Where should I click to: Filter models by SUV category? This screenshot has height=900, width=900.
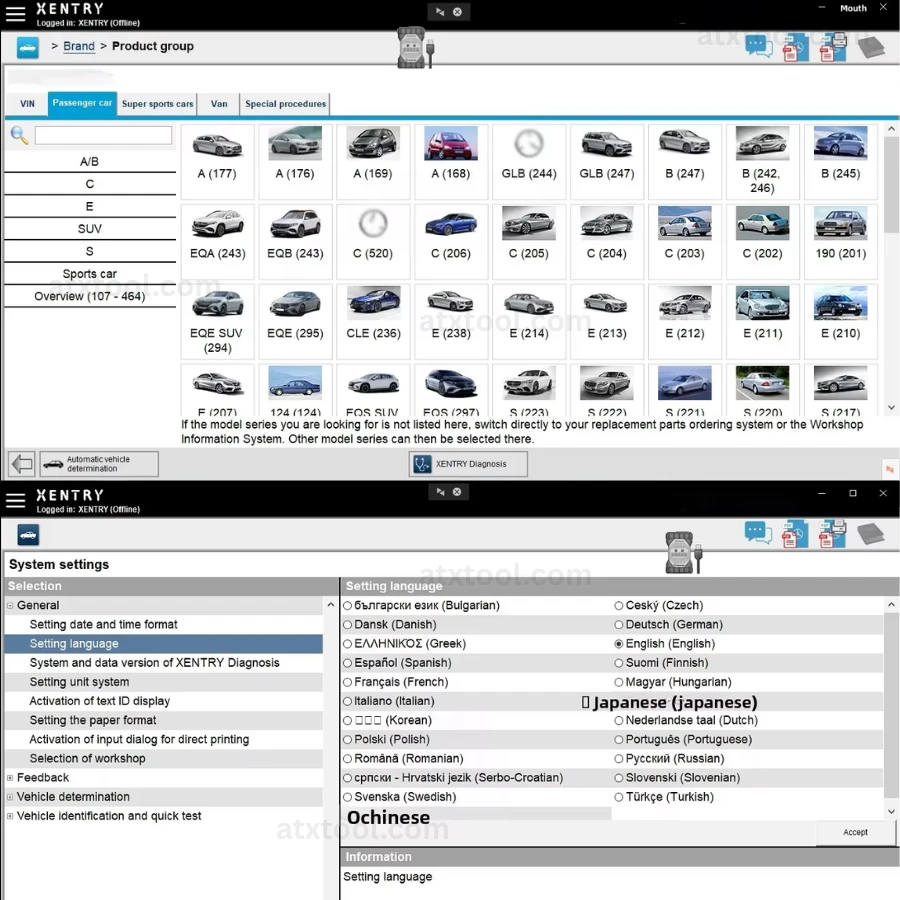point(90,229)
